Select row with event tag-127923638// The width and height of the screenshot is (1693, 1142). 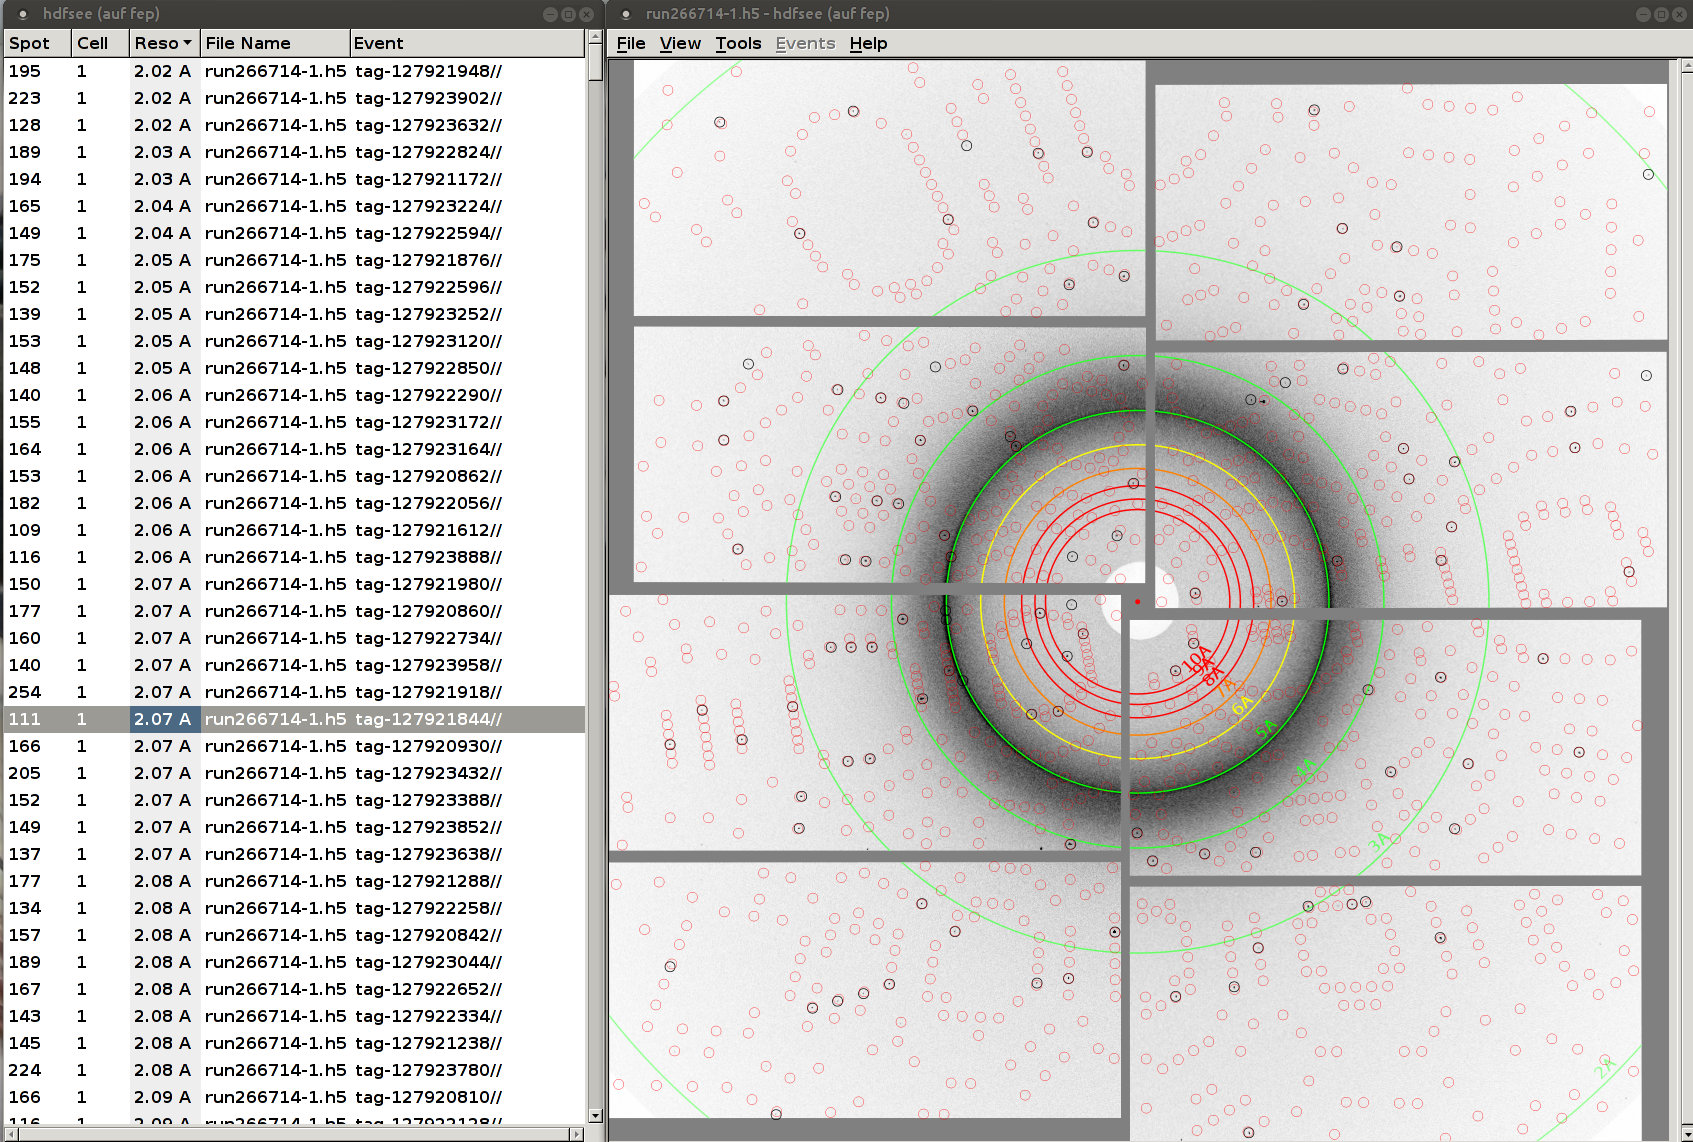click(295, 854)
